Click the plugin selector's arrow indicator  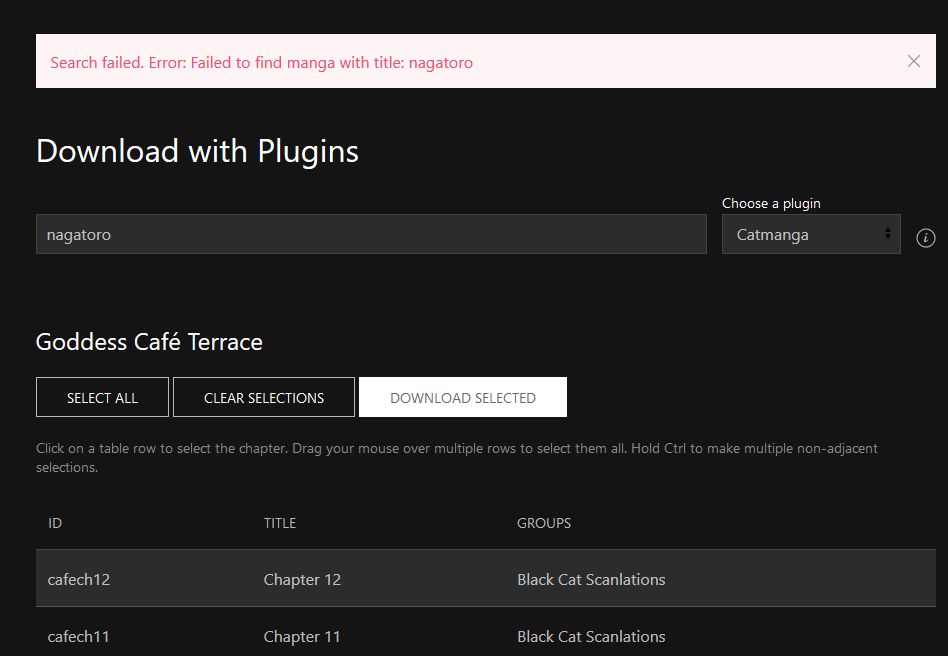(887, 234)
